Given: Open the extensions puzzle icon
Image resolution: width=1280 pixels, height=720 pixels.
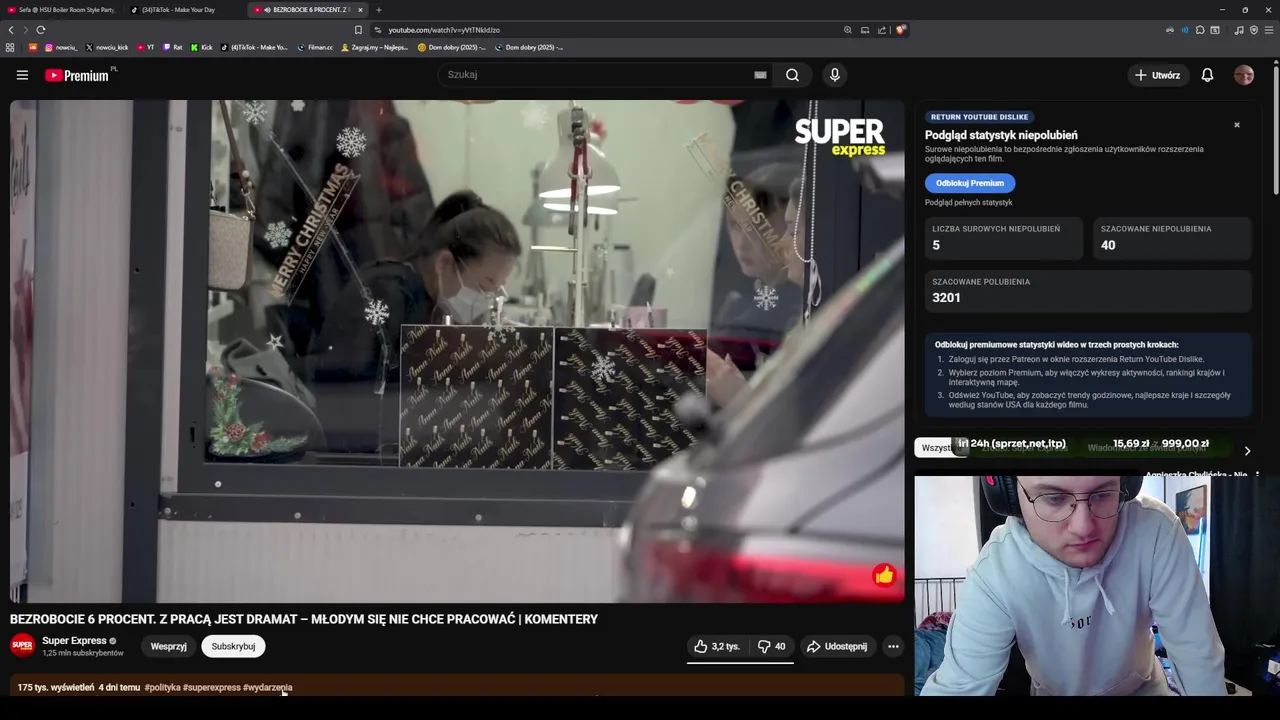Looking at the screenshot, I should (1200, 30).
